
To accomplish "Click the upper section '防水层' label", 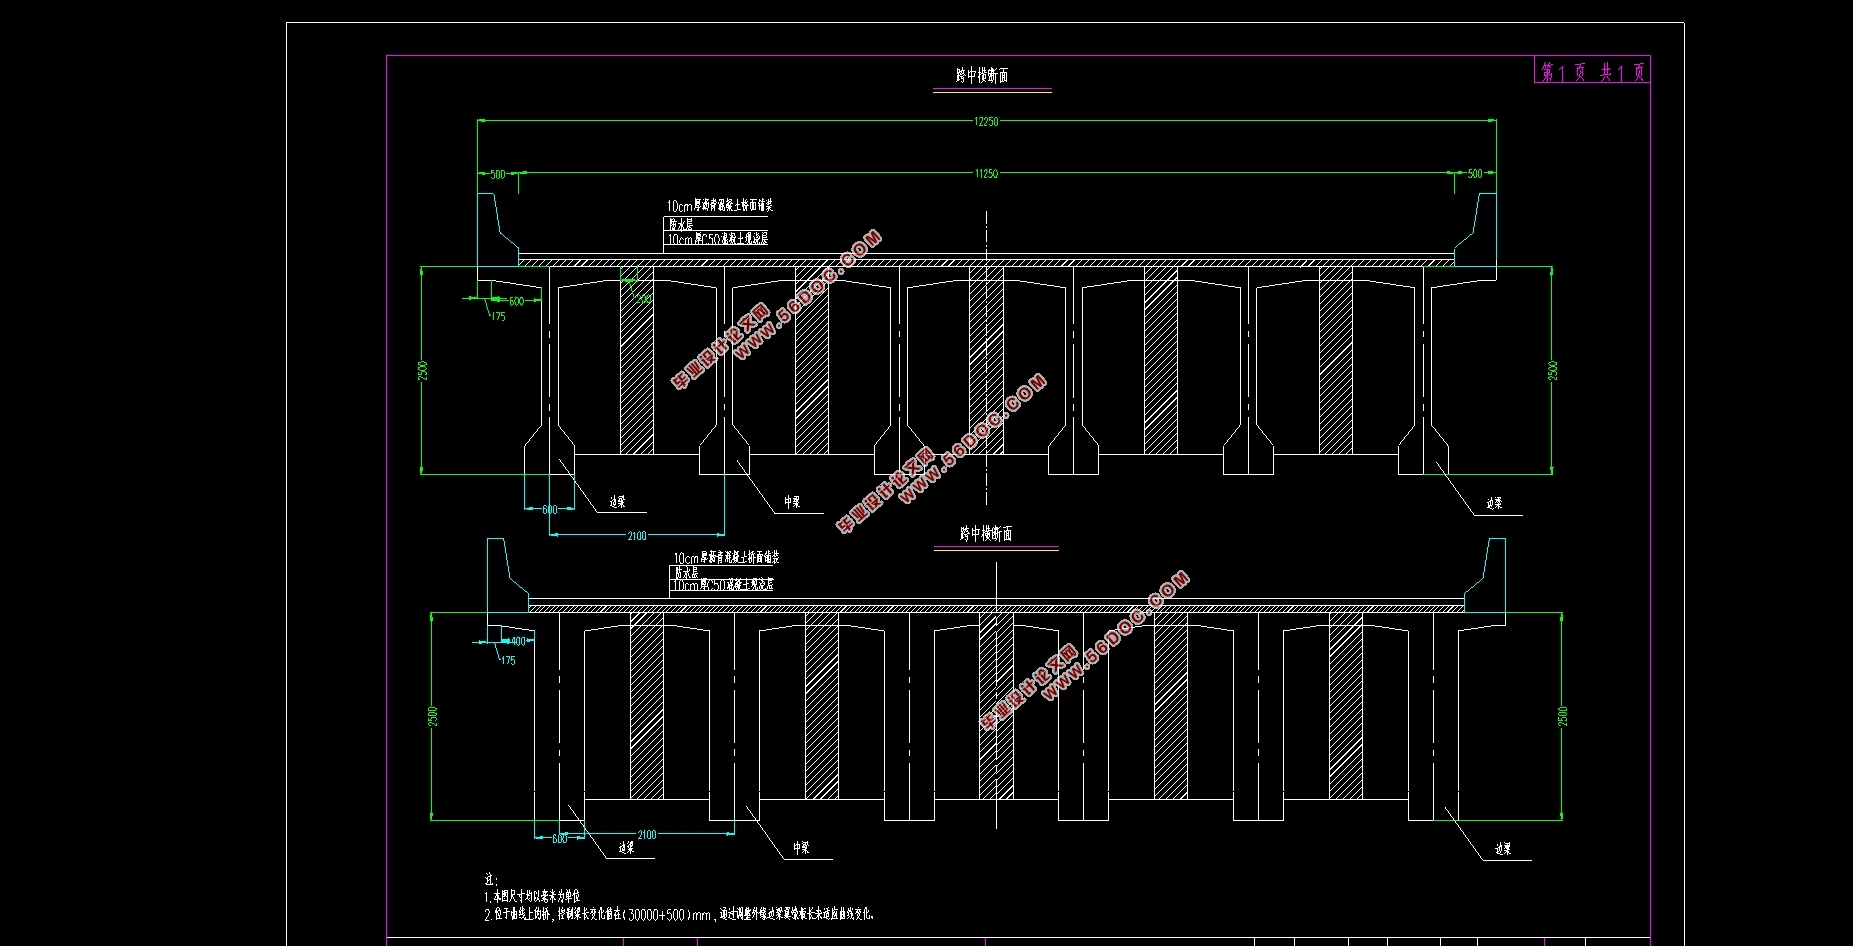I will pyautogui.click(x=681, y=225).
